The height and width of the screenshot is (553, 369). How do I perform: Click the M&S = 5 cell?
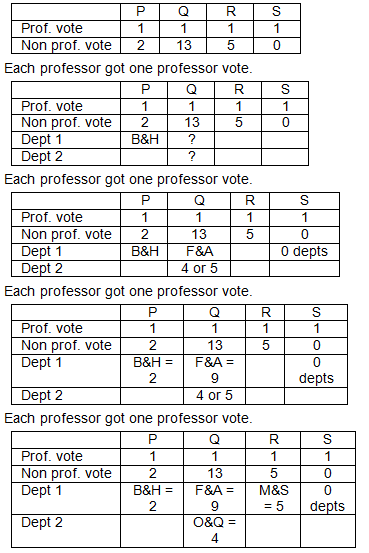(273, 498)
